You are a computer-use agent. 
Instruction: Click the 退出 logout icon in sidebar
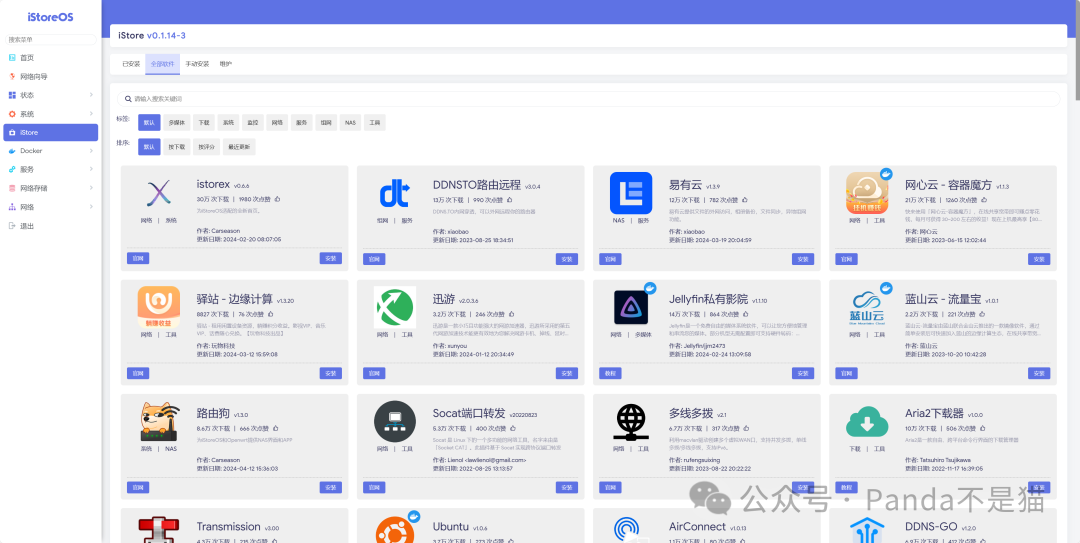click(12, 225)
